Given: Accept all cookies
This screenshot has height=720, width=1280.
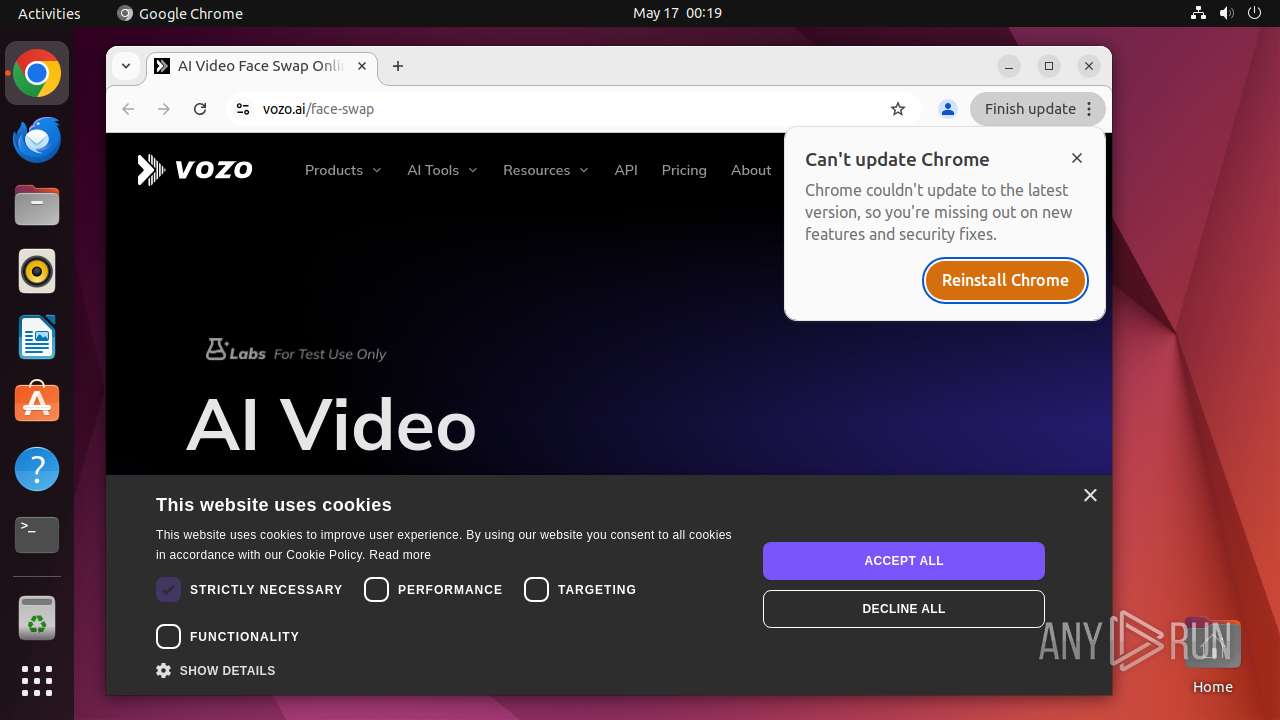Looking at the screenshot, I should [904, 561].
